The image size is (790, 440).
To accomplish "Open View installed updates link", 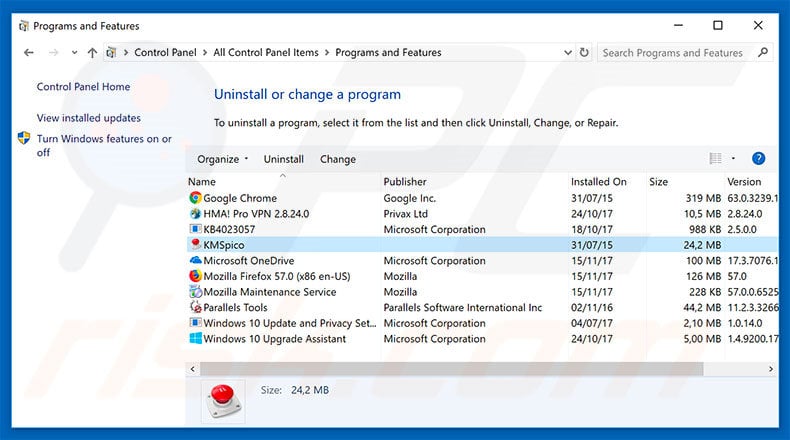I will [89, 118].
